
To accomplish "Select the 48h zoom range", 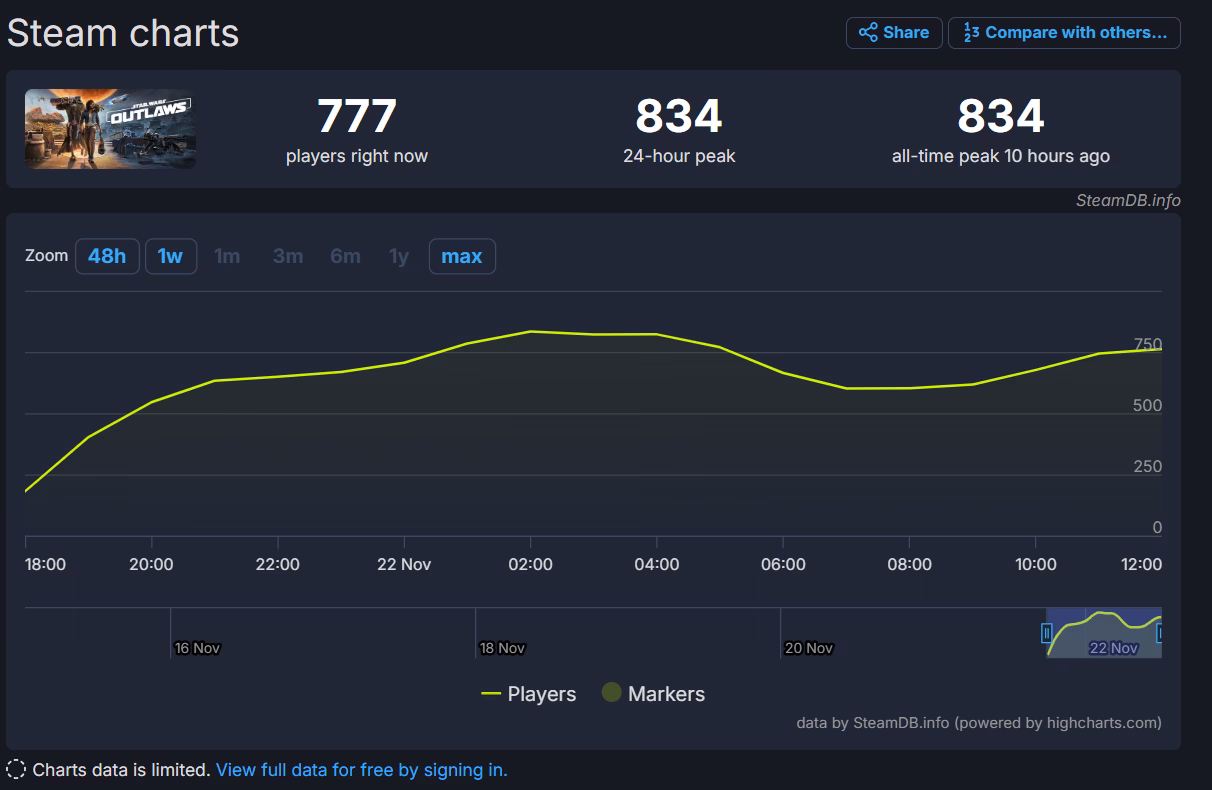I will 107,256.
